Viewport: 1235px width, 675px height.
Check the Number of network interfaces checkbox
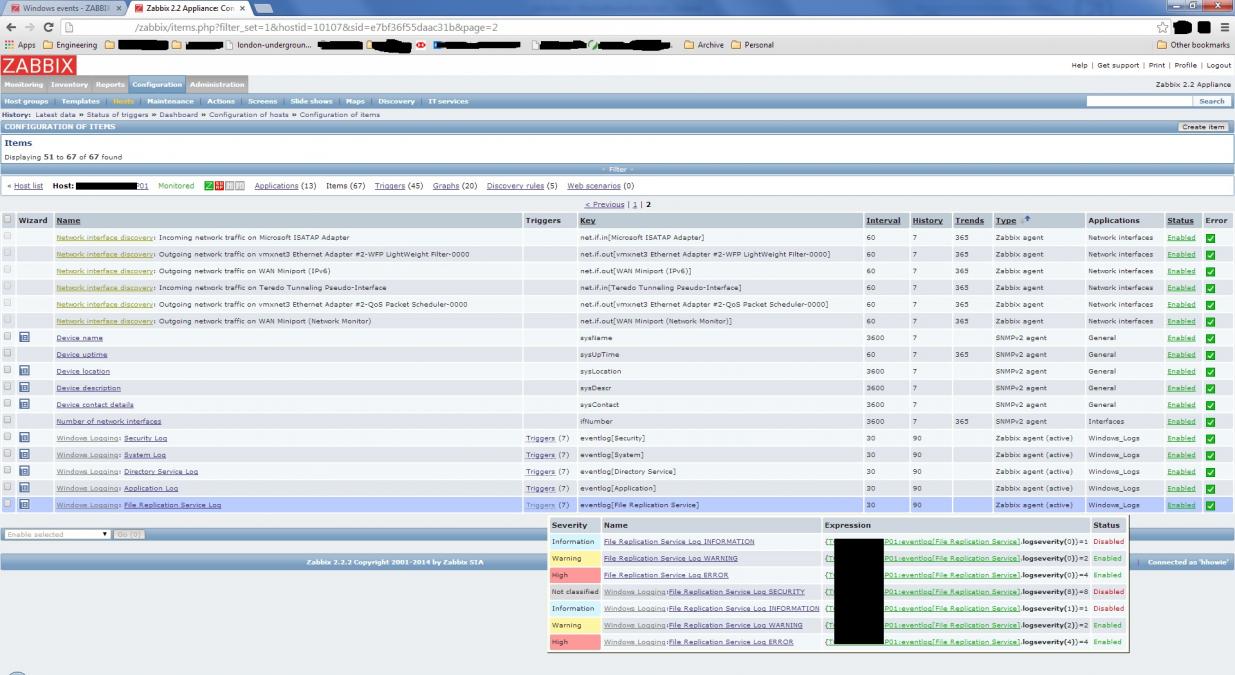(x=8, y=421)
